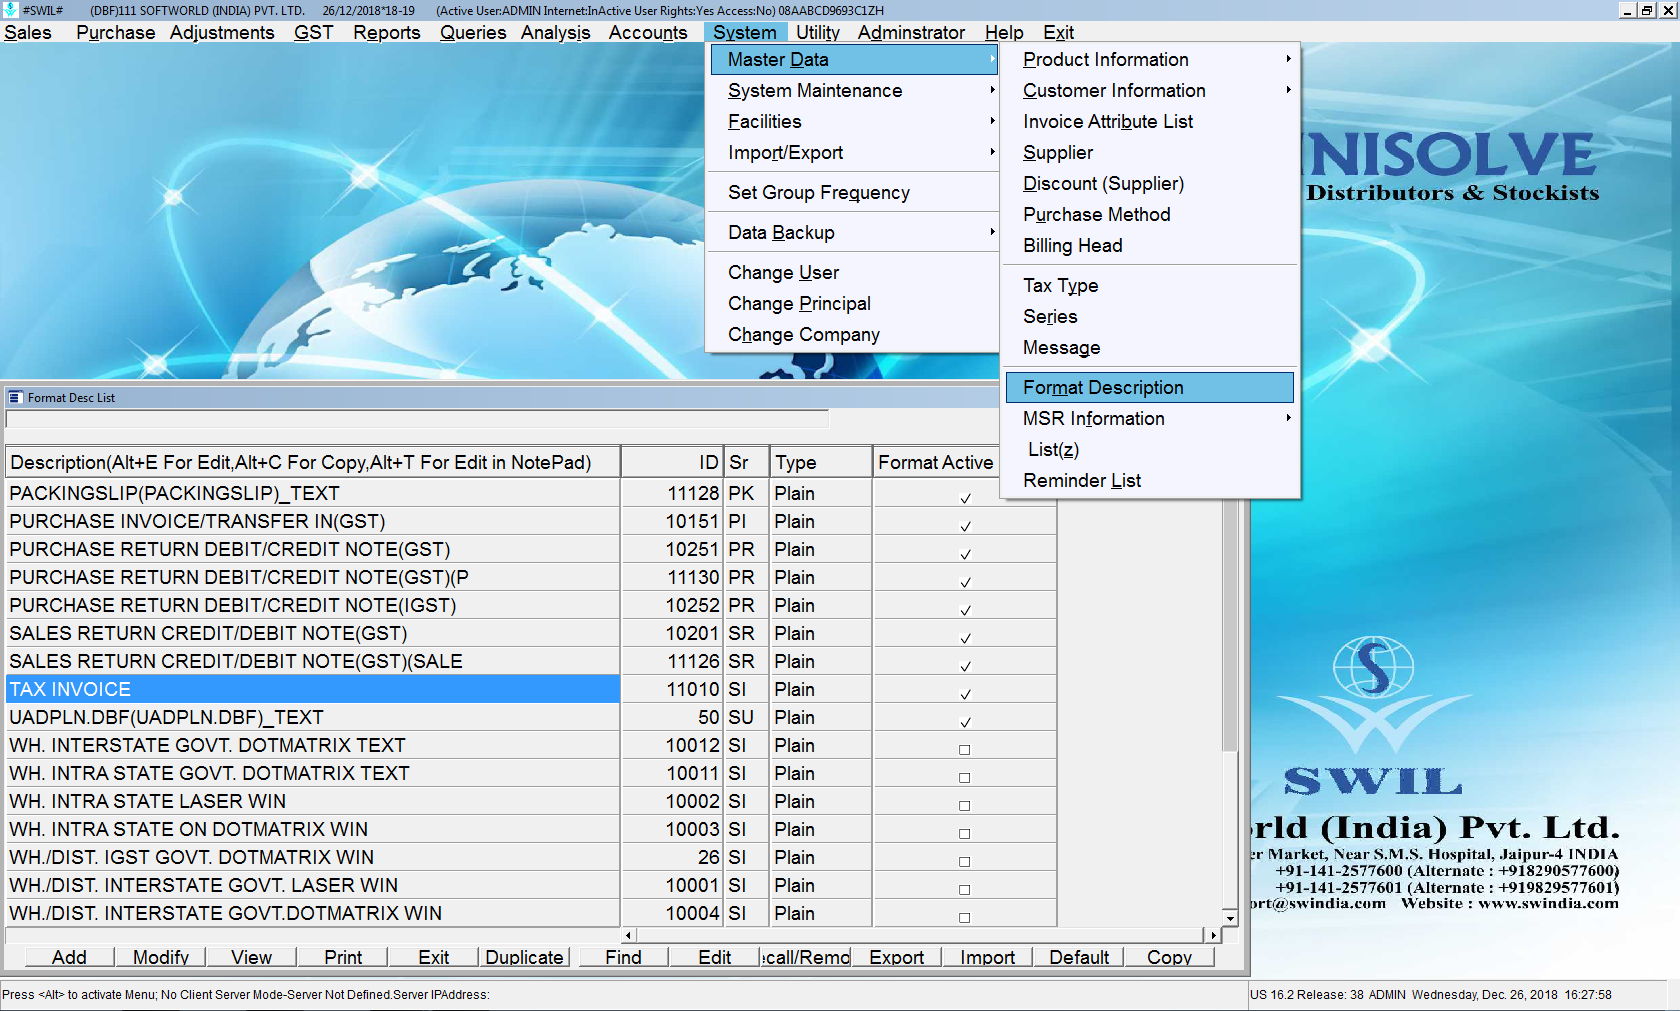Click the Export button
Image resolution: width=1680 pixels, height=1011 pixels.
896,957
